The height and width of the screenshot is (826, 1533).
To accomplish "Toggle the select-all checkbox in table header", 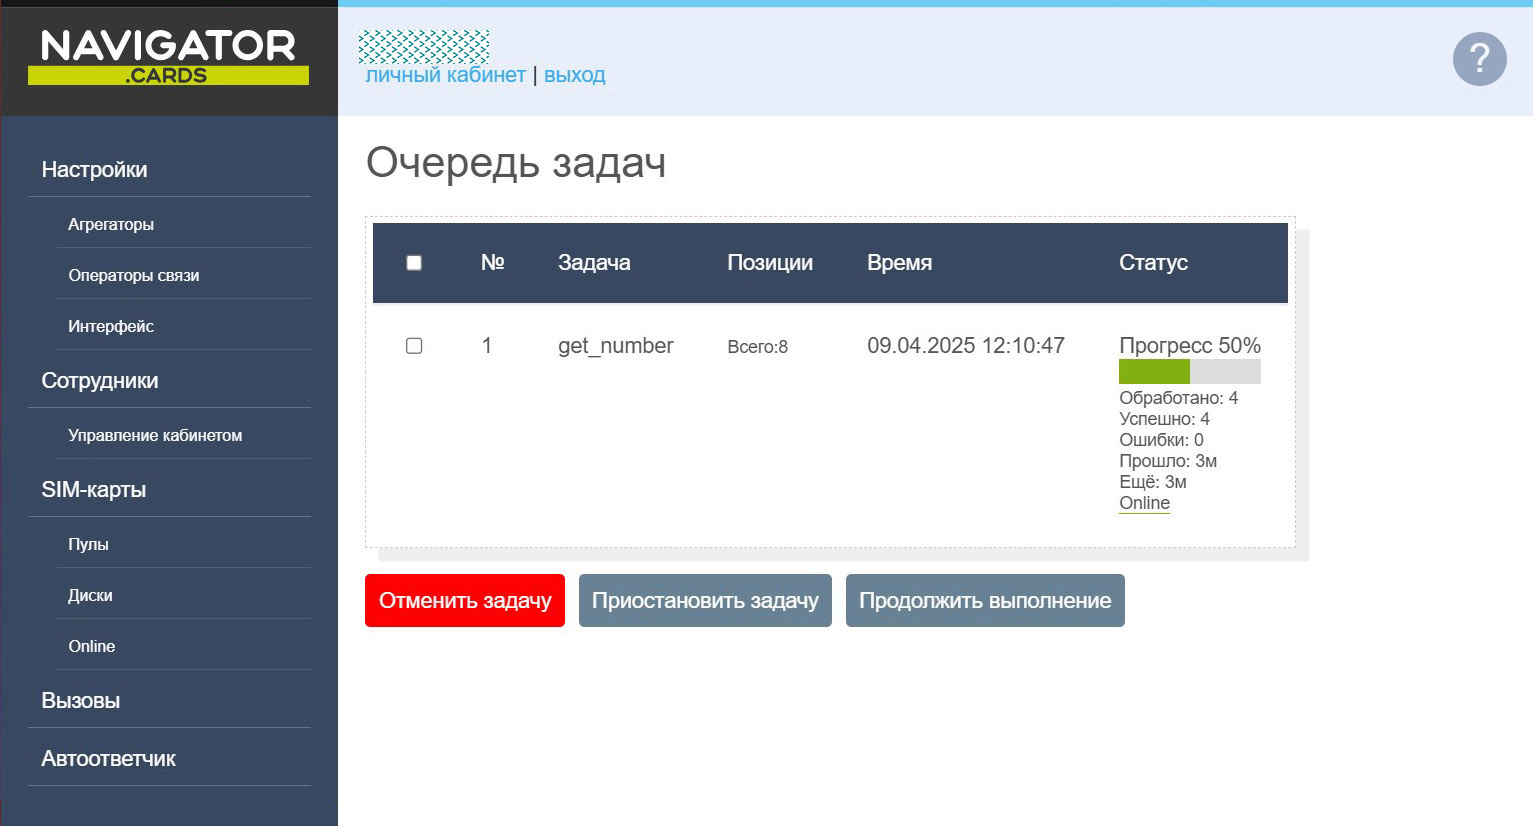I will click(414, 263).
